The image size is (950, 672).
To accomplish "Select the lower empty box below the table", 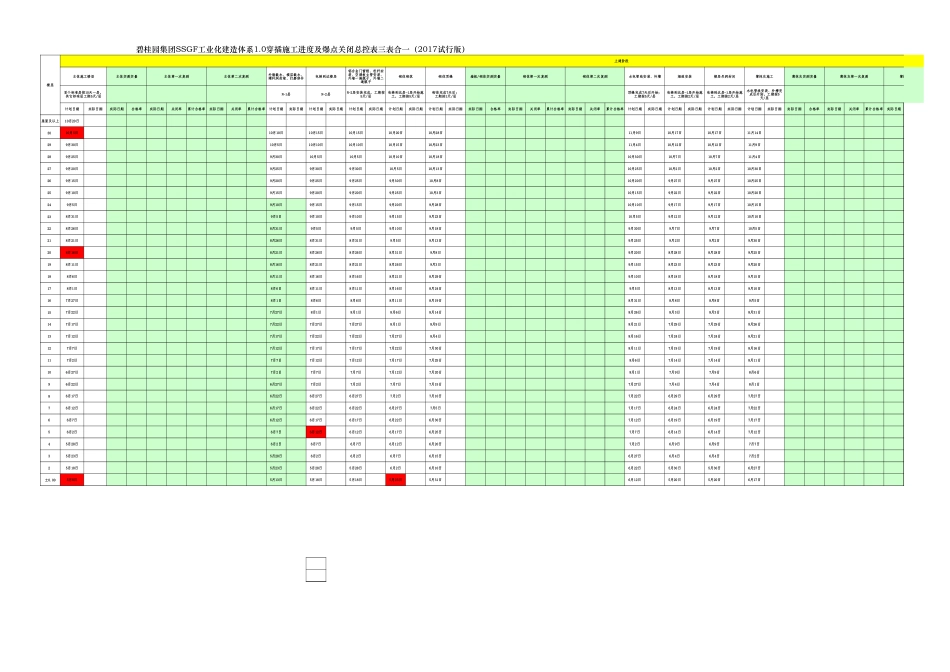I will coord(316,575).
